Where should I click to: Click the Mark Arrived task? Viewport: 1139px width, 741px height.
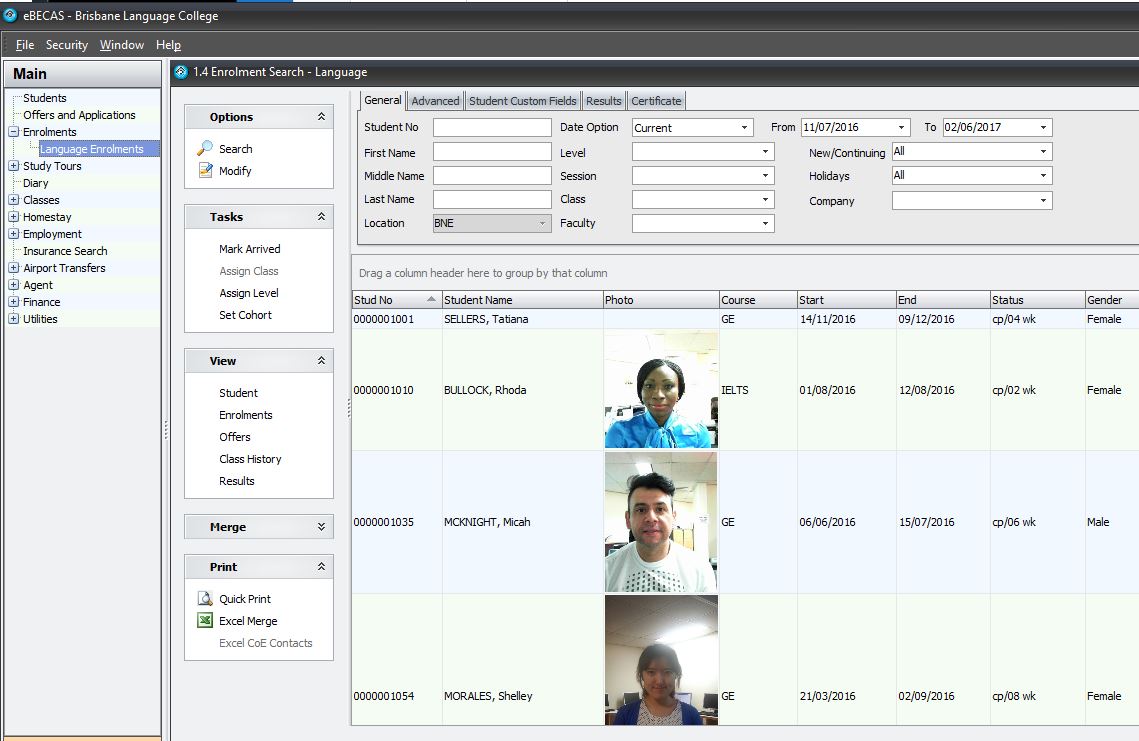pos(248,248)
